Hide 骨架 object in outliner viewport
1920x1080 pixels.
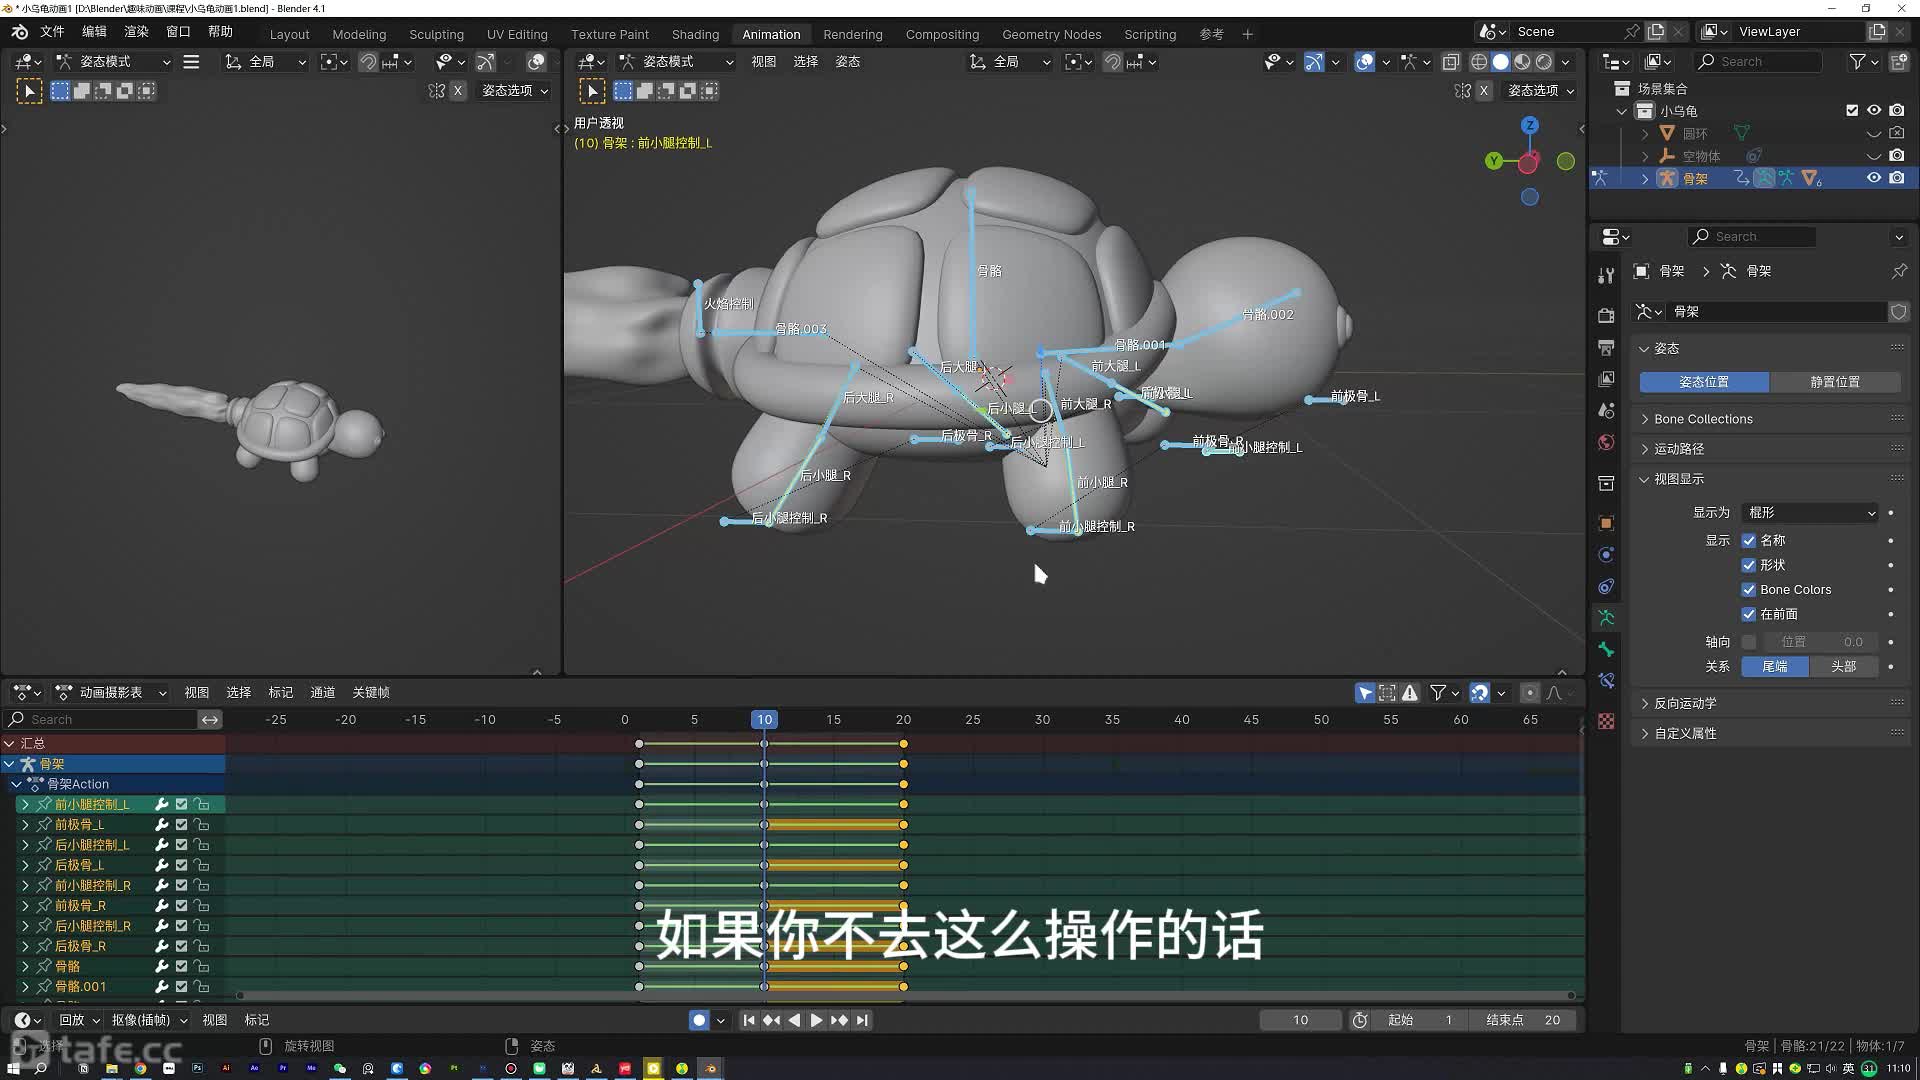click(1874, 178)
